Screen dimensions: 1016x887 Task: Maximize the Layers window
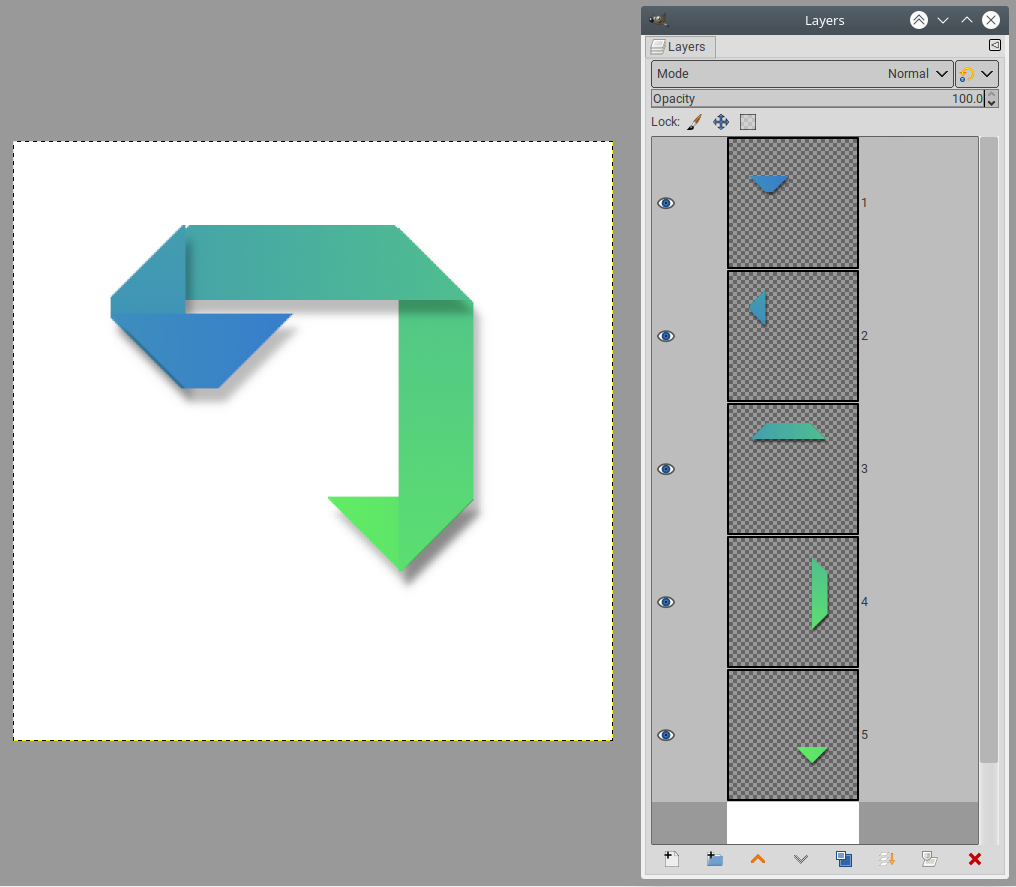967,20
